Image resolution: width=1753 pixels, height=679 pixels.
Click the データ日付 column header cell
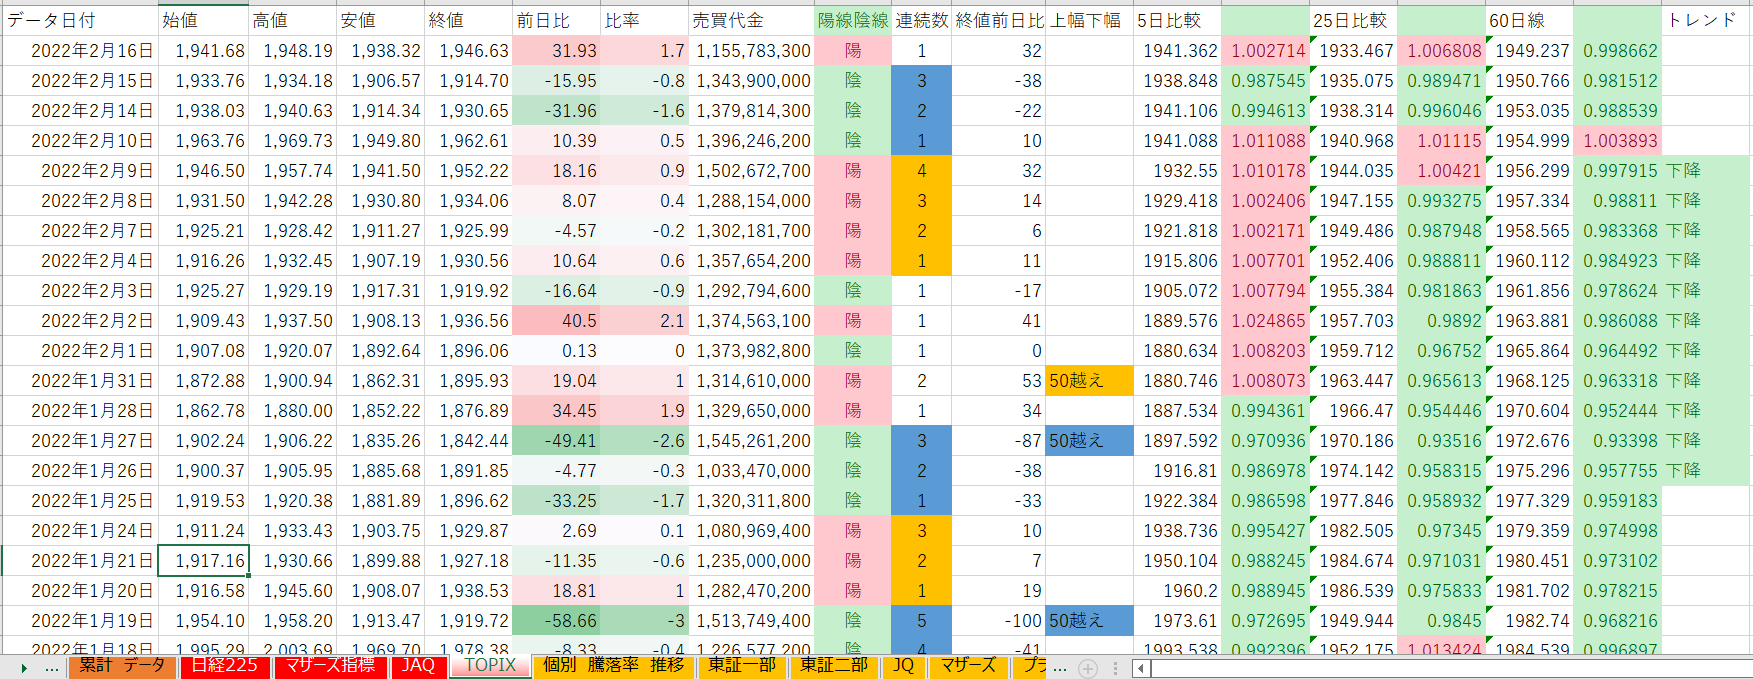coord(80,20)
